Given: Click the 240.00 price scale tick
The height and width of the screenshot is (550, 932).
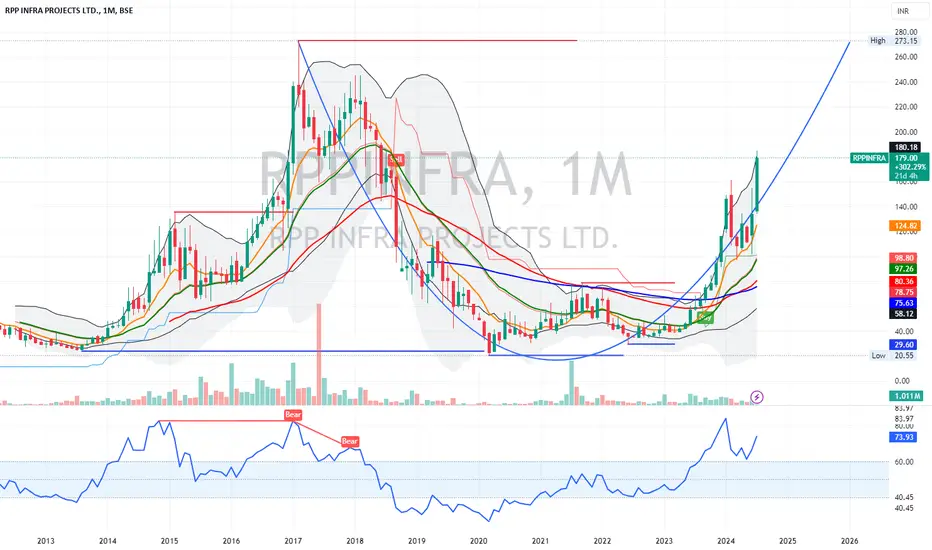Looking at the screenshot, I should coord(906,82).
